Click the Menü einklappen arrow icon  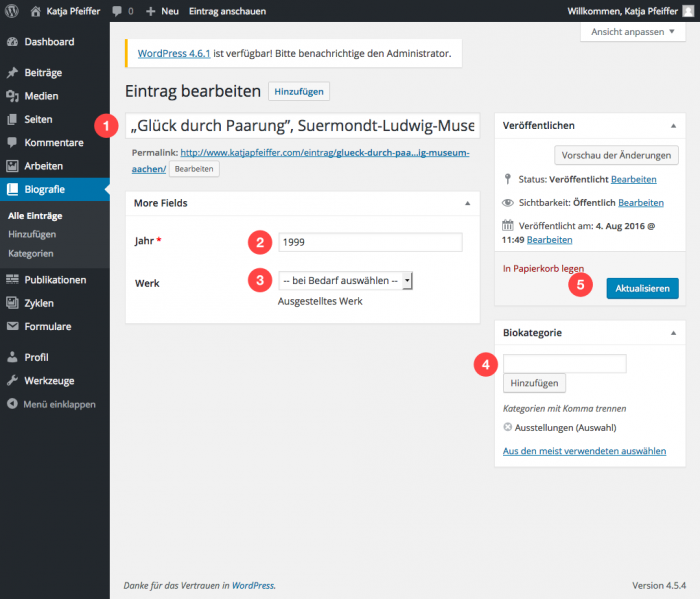pyautogui.click(x=12, y=404)
